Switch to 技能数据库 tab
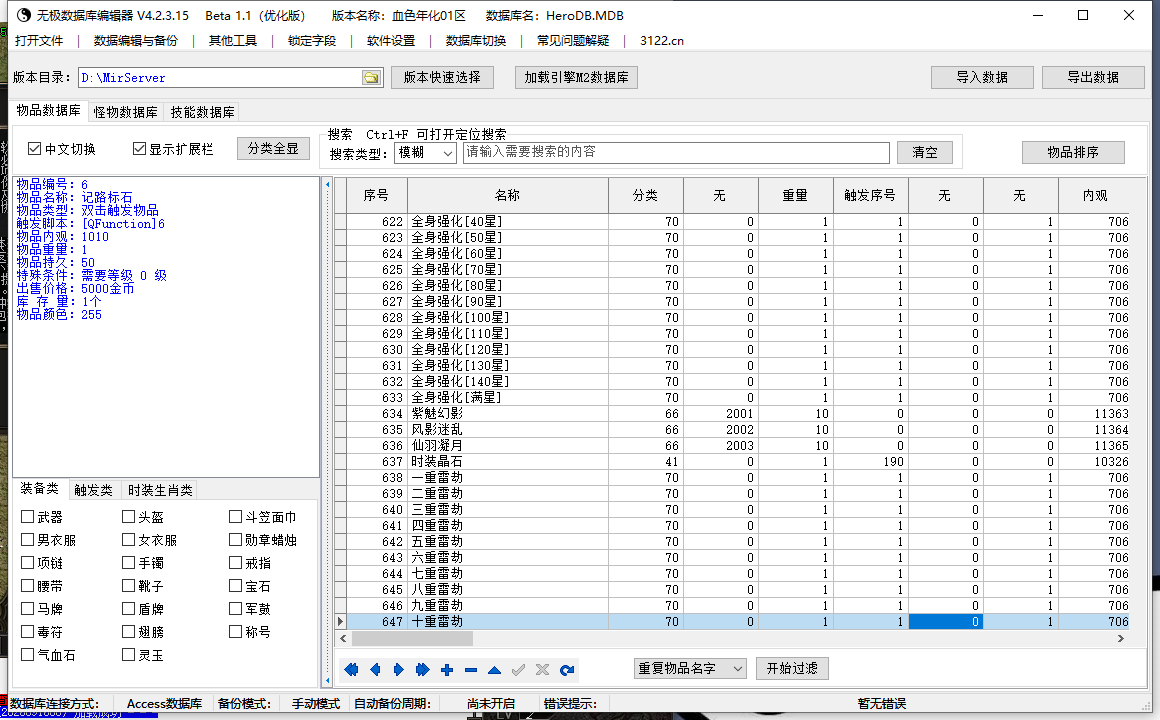This screenshot has width=1160, height=720. pyautogui.click(x=202, y=112)
